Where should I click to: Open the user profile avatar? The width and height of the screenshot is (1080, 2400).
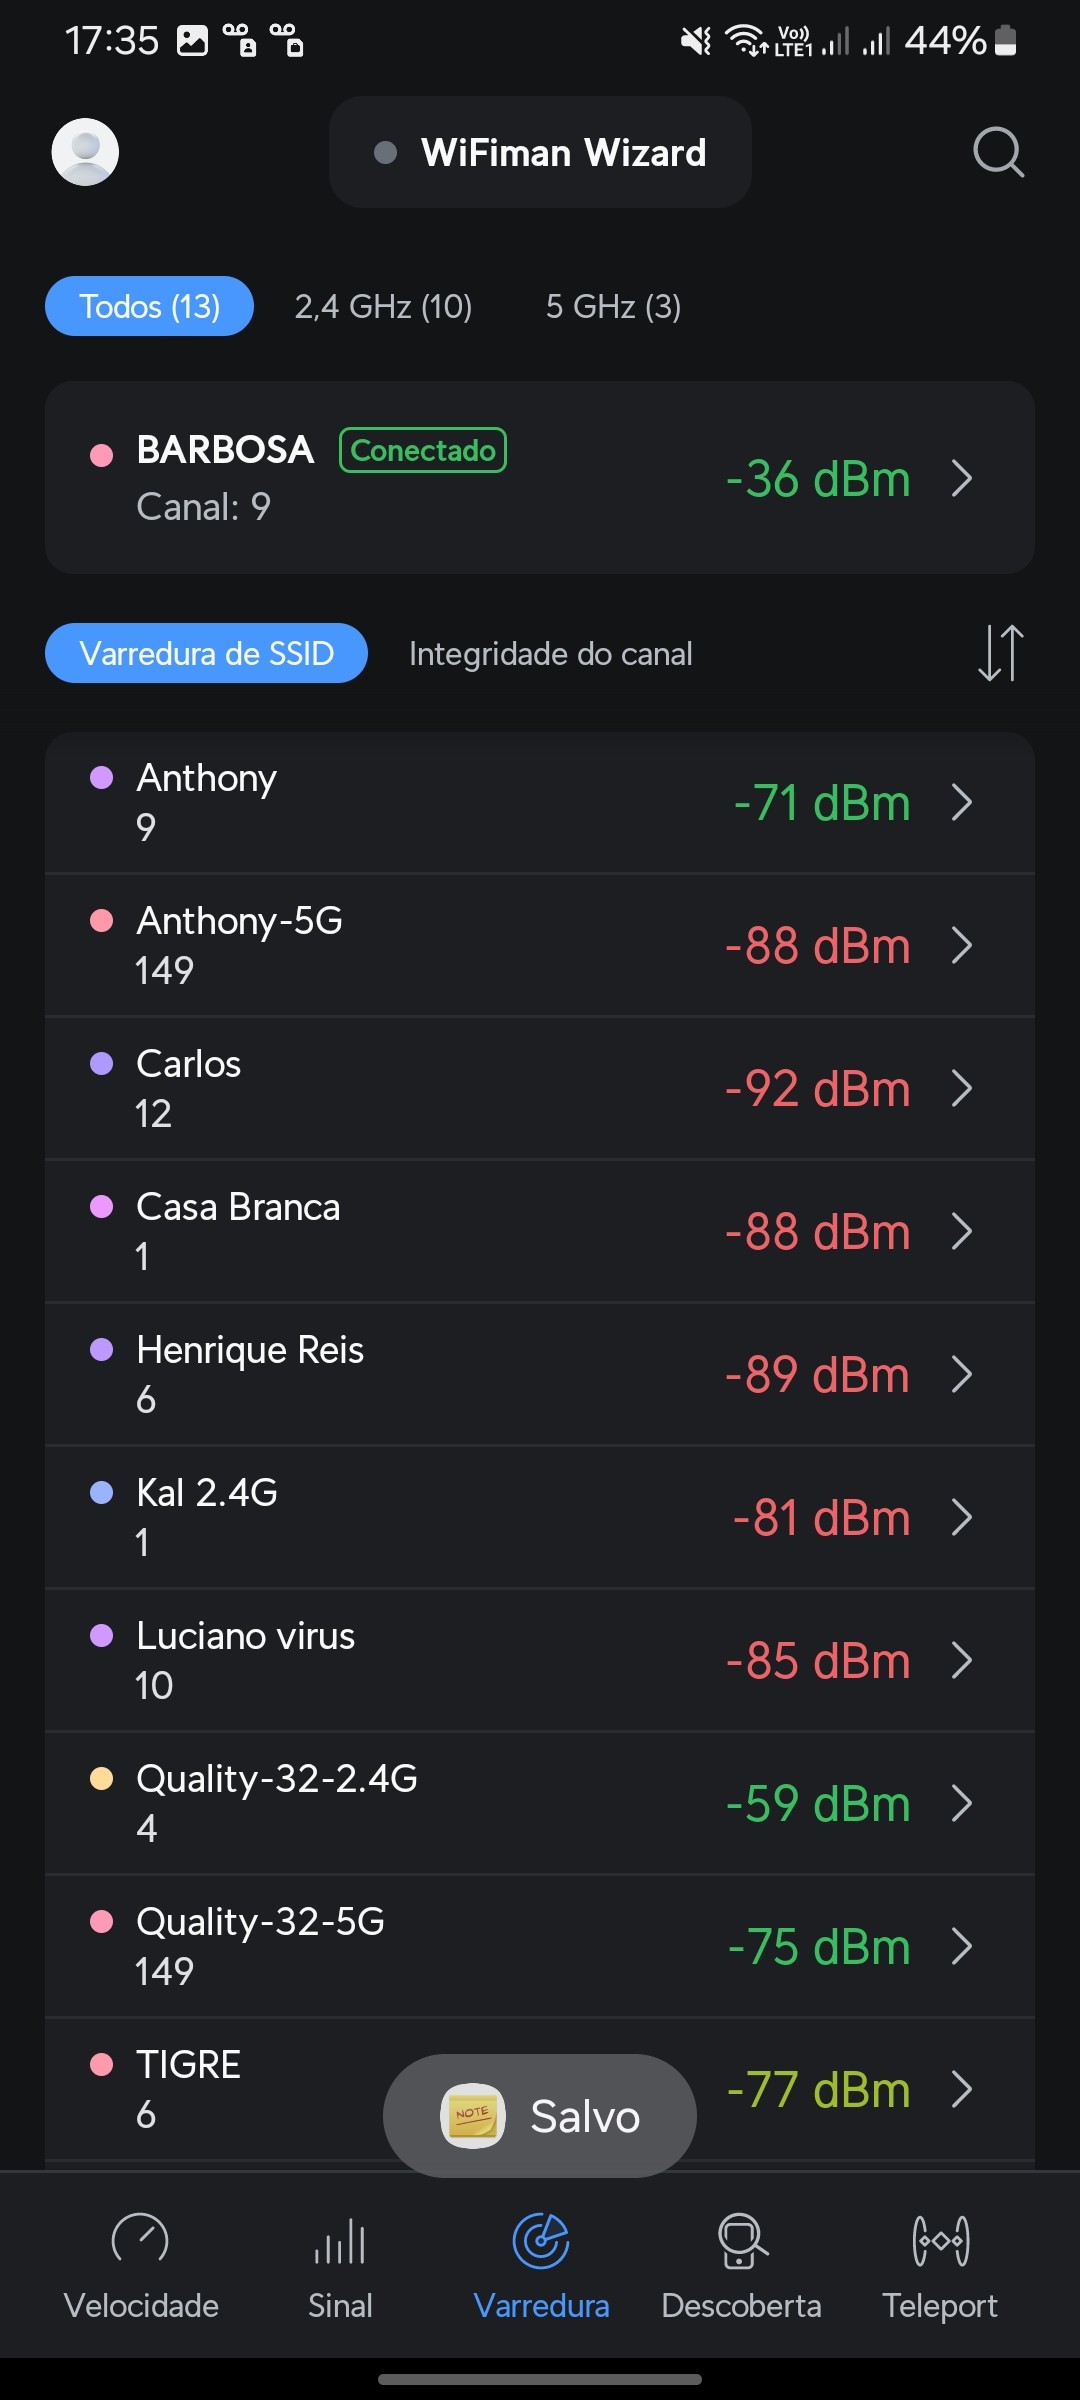[85, 152]
